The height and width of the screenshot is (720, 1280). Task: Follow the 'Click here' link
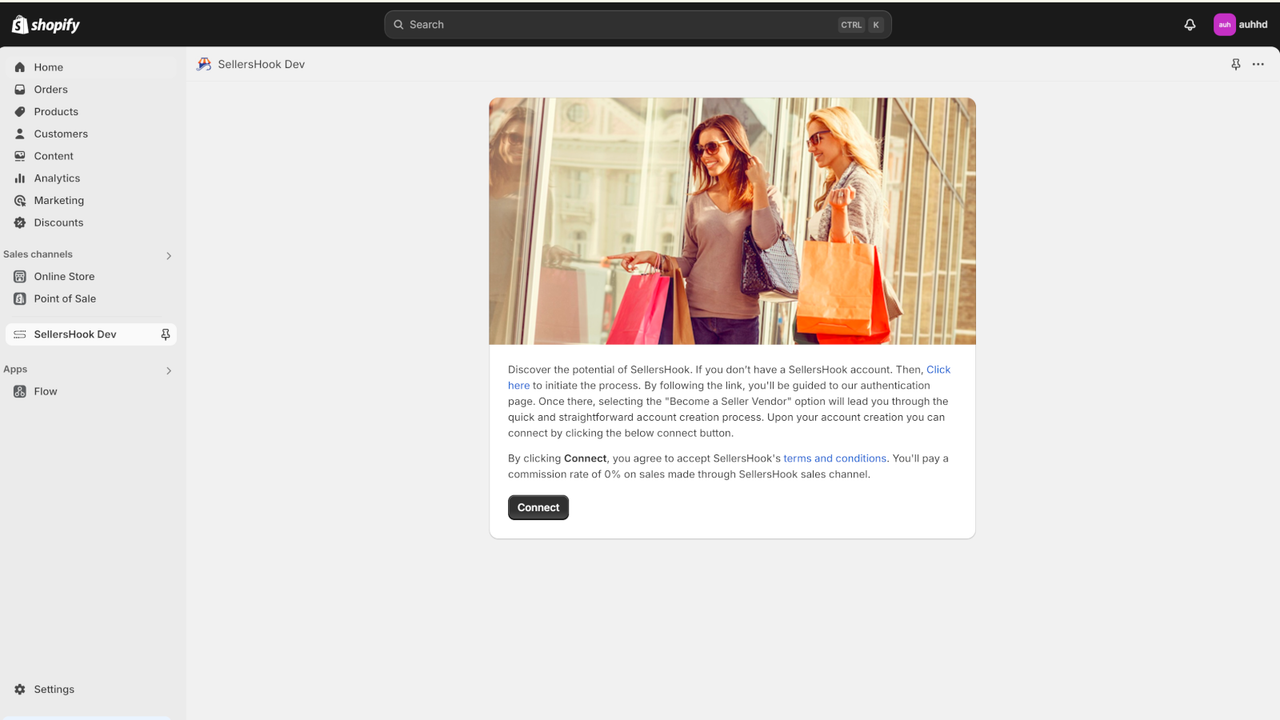(938, 369)
